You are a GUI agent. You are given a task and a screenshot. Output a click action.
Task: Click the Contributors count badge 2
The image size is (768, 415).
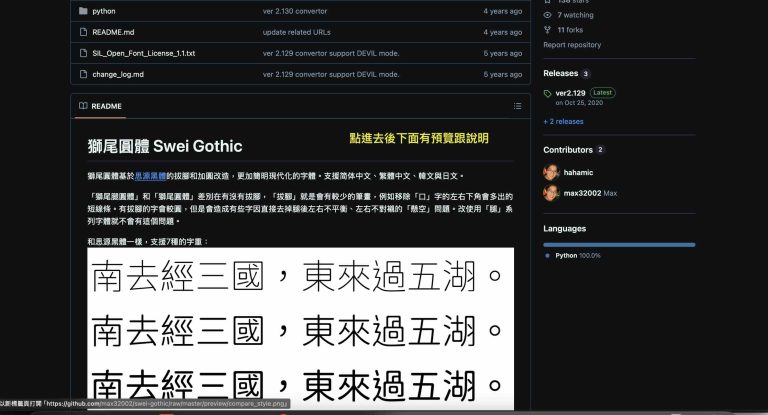pos(600,150)
